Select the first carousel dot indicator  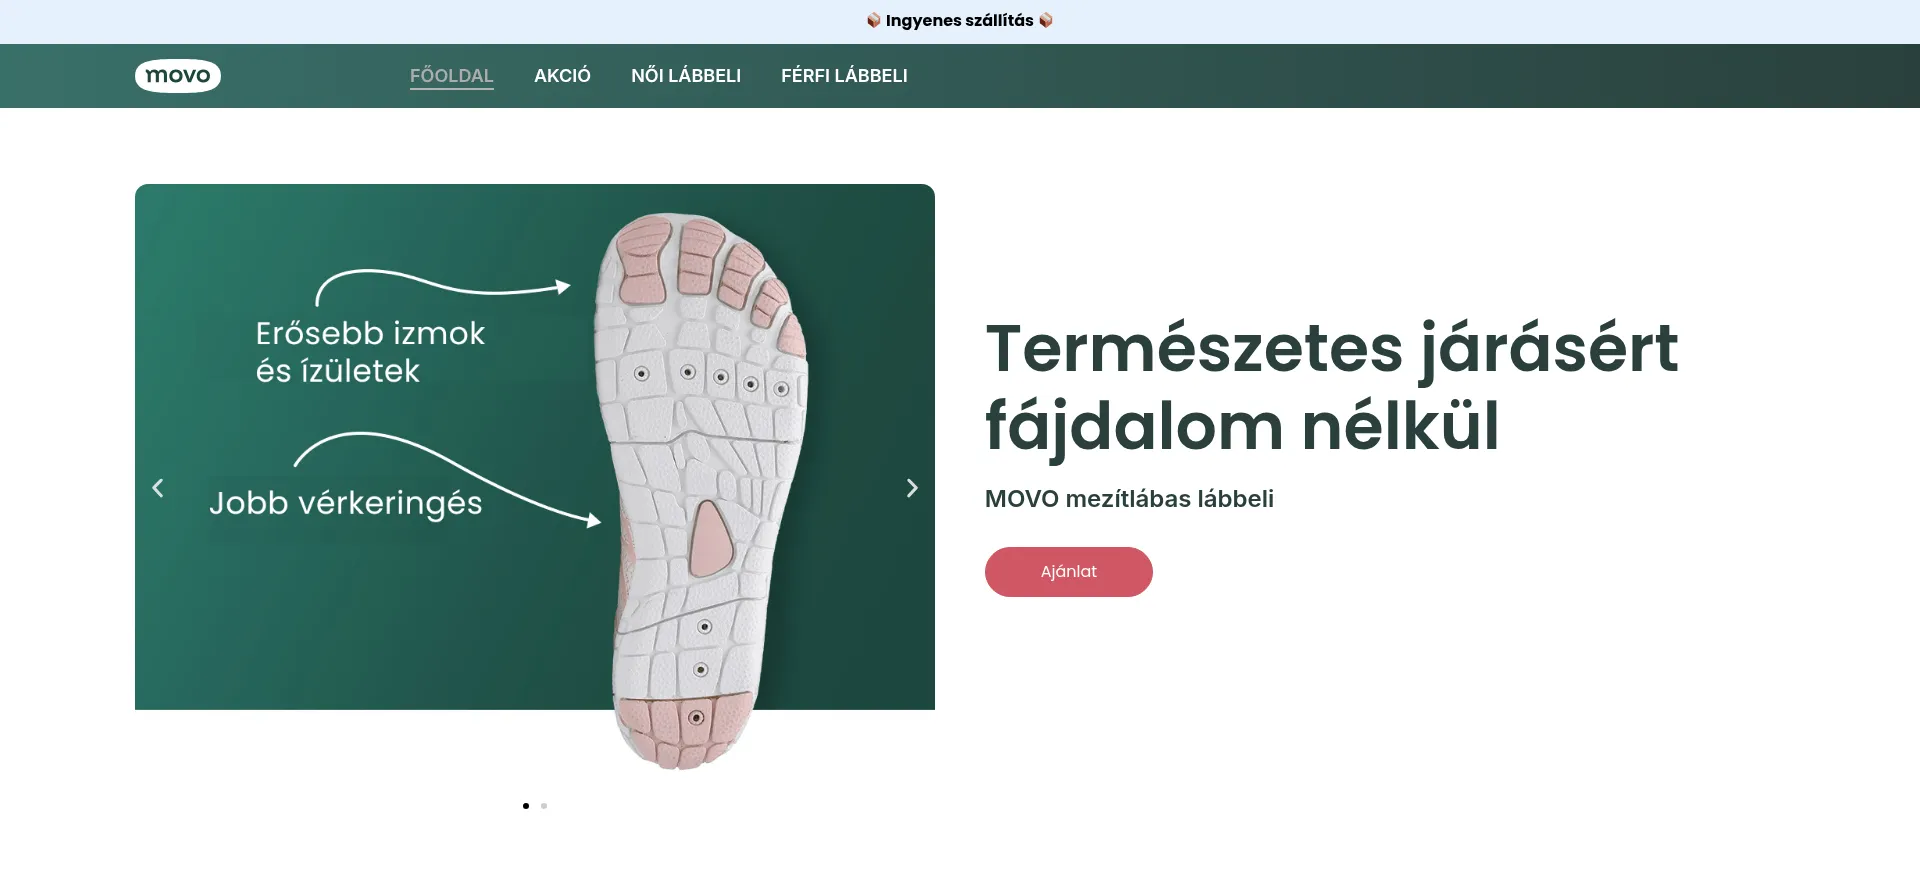526,806
